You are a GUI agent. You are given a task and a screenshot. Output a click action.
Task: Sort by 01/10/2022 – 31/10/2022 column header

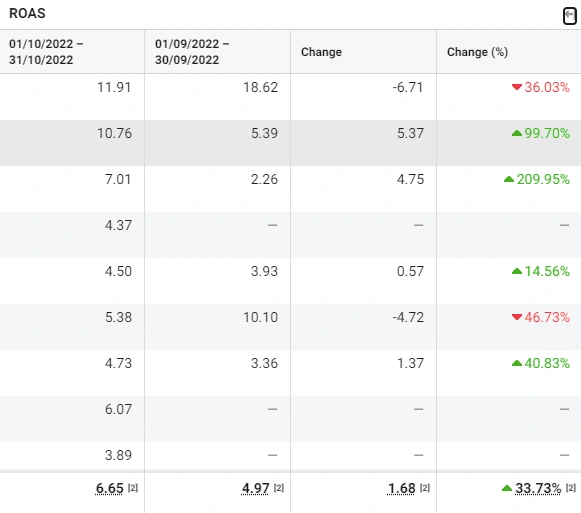72,52
